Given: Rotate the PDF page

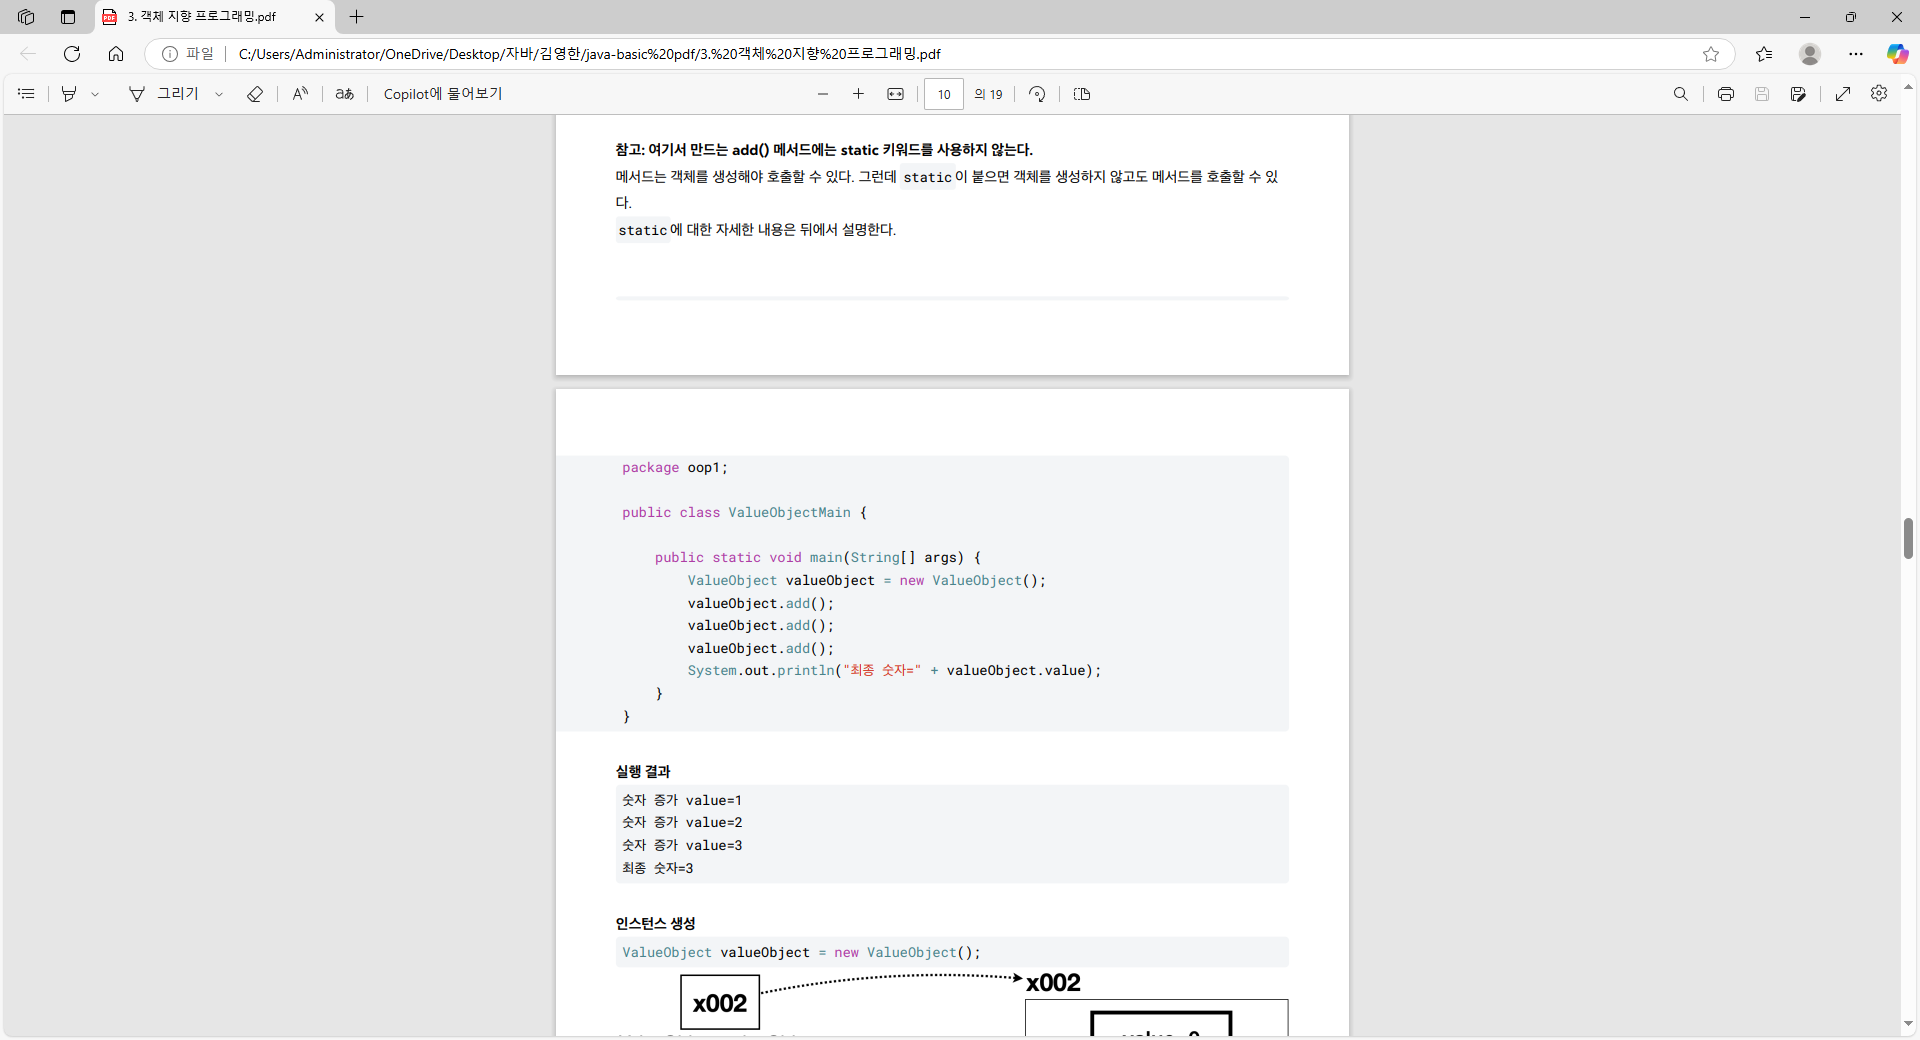Looking at the screenshot, I should 1037,94.
